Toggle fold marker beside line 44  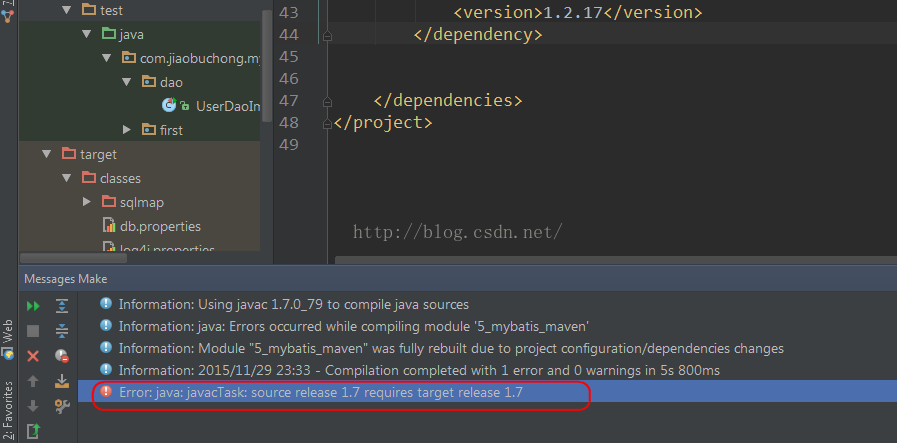pyautogui.click(x=327, y=35)
